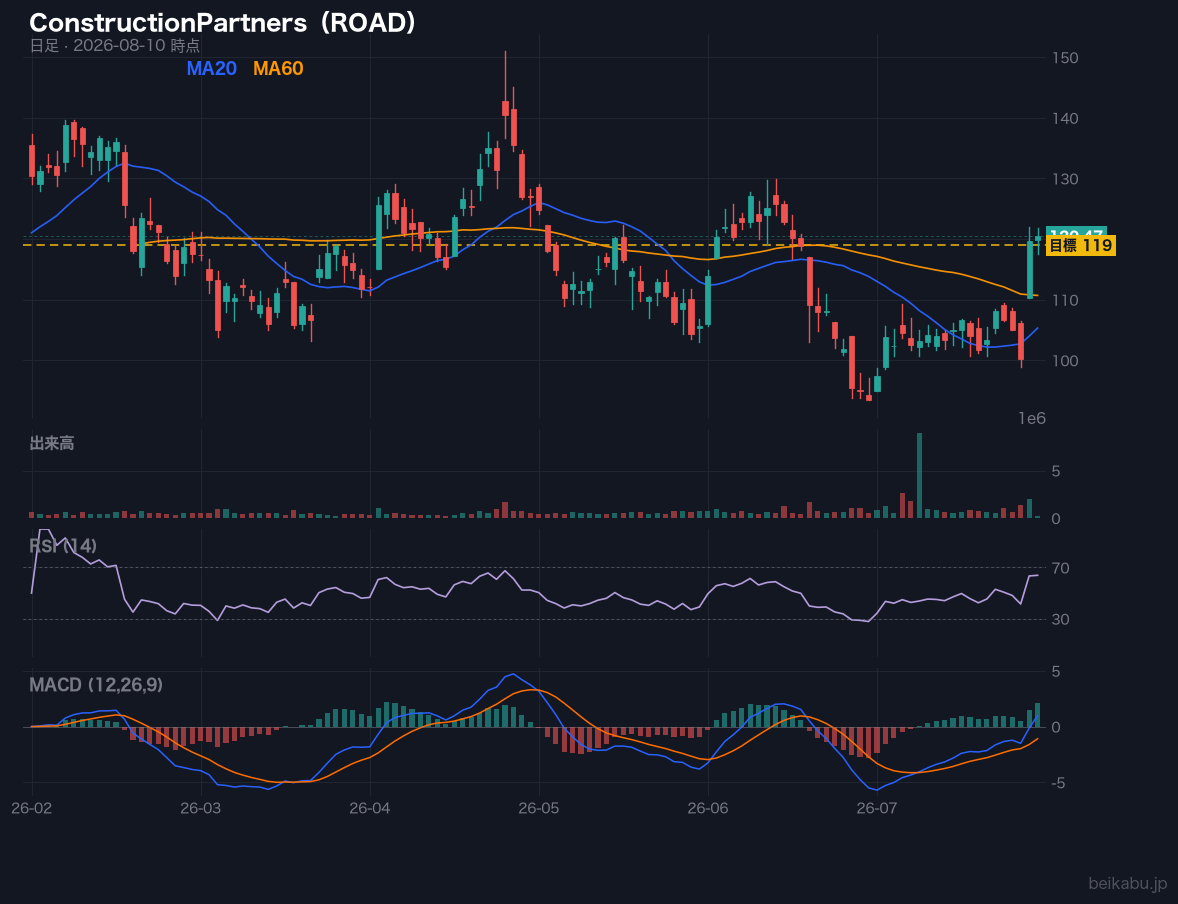Viewport: 1178px width, 904px height.
Task: Click the RSI 30 level label
Action: click(x=1061, y=620)
